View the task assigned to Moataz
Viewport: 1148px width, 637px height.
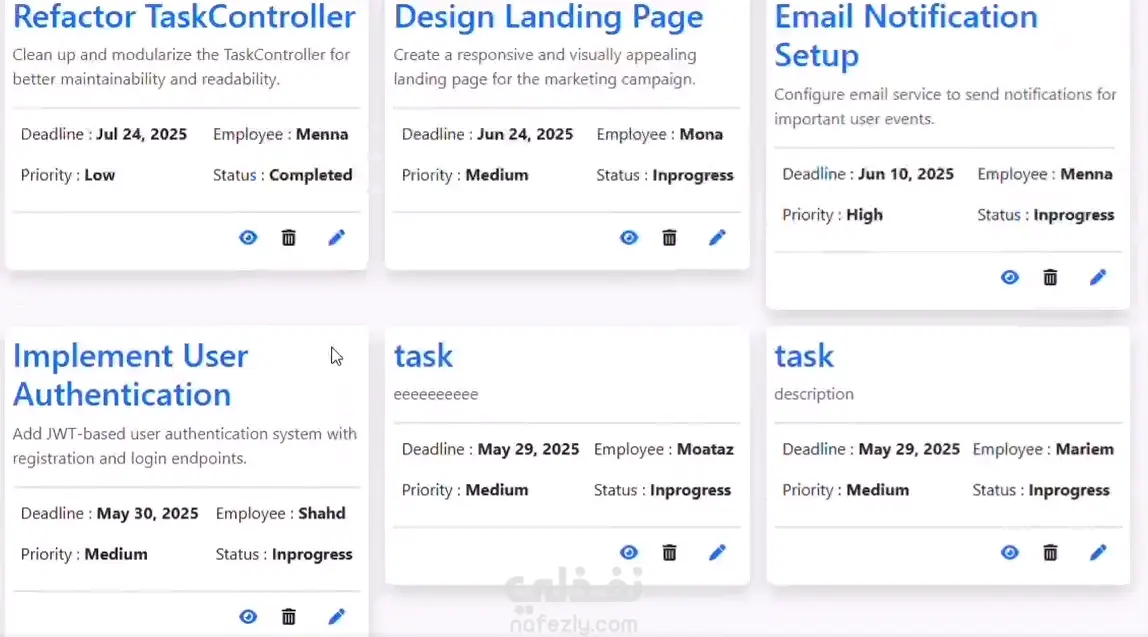point(629,553)
